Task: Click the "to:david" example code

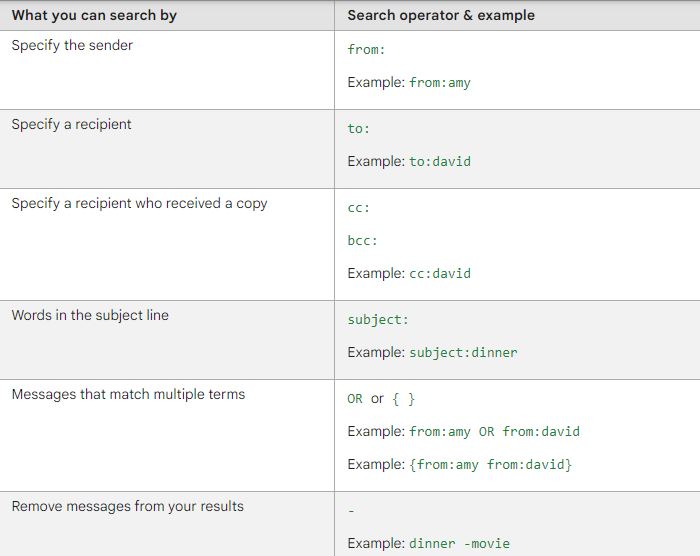Action: click(440, 162)
